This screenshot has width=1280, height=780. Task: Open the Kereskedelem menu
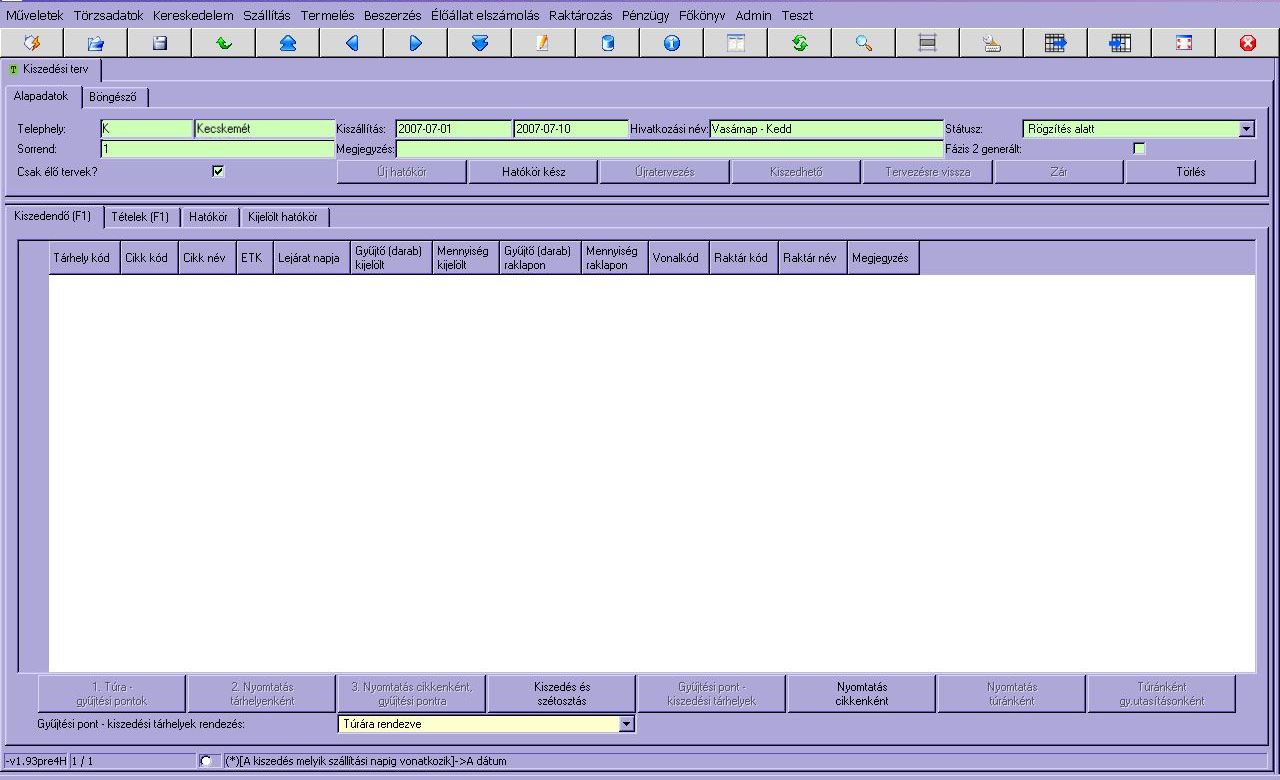tap(193, 15)
